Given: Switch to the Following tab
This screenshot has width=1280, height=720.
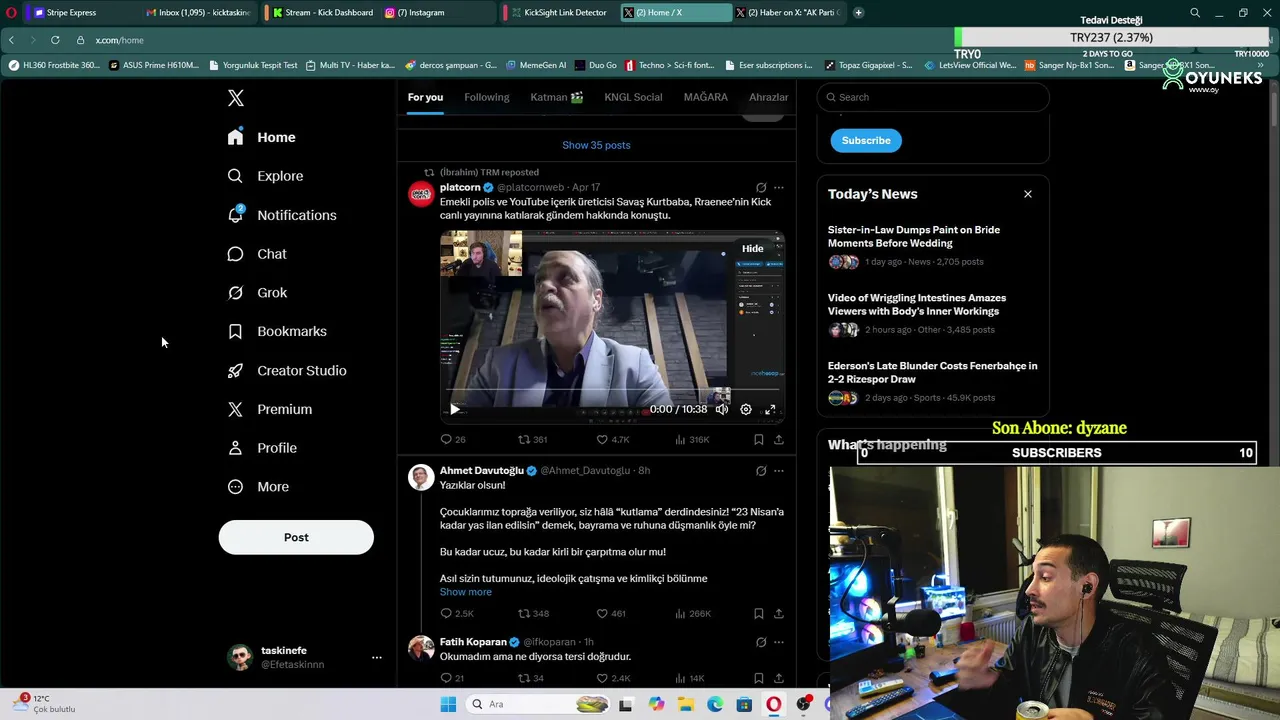Looking at the screenshot, I should coord(487,97).
